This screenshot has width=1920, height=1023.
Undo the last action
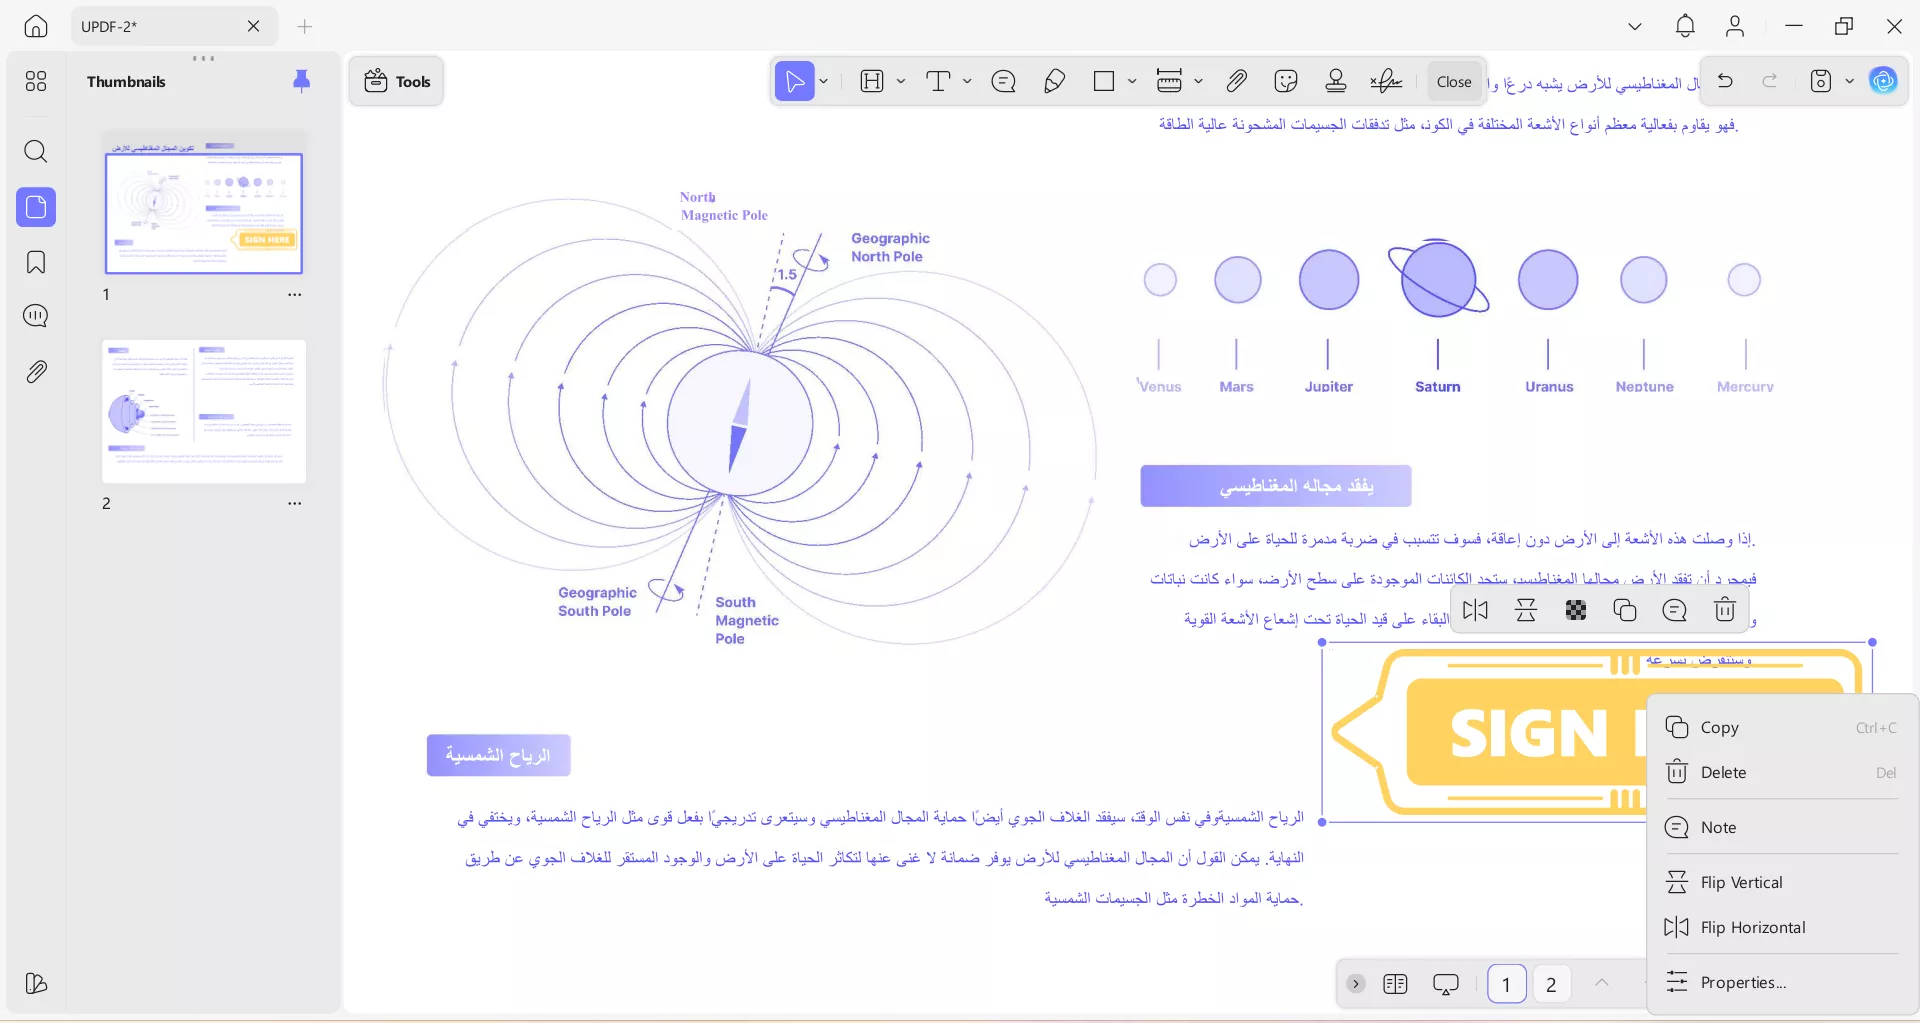(1725, 81)
